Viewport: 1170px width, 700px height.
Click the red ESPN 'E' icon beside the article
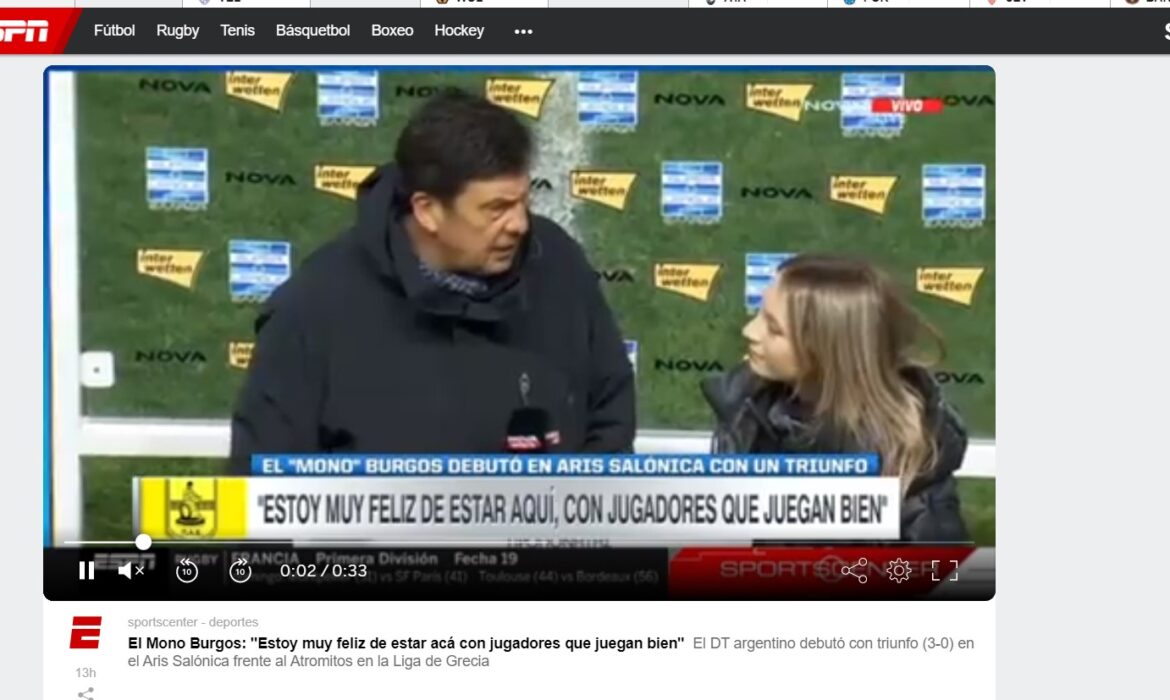pos(86,633)
